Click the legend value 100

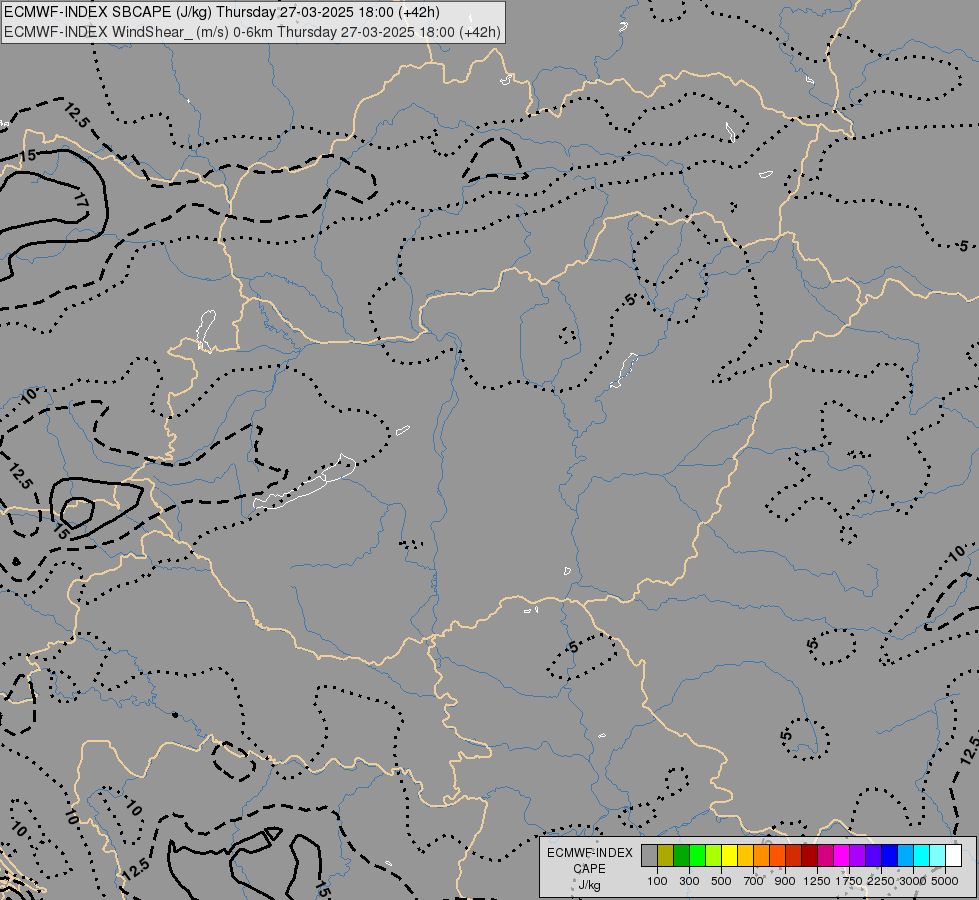tap(657, 881)
